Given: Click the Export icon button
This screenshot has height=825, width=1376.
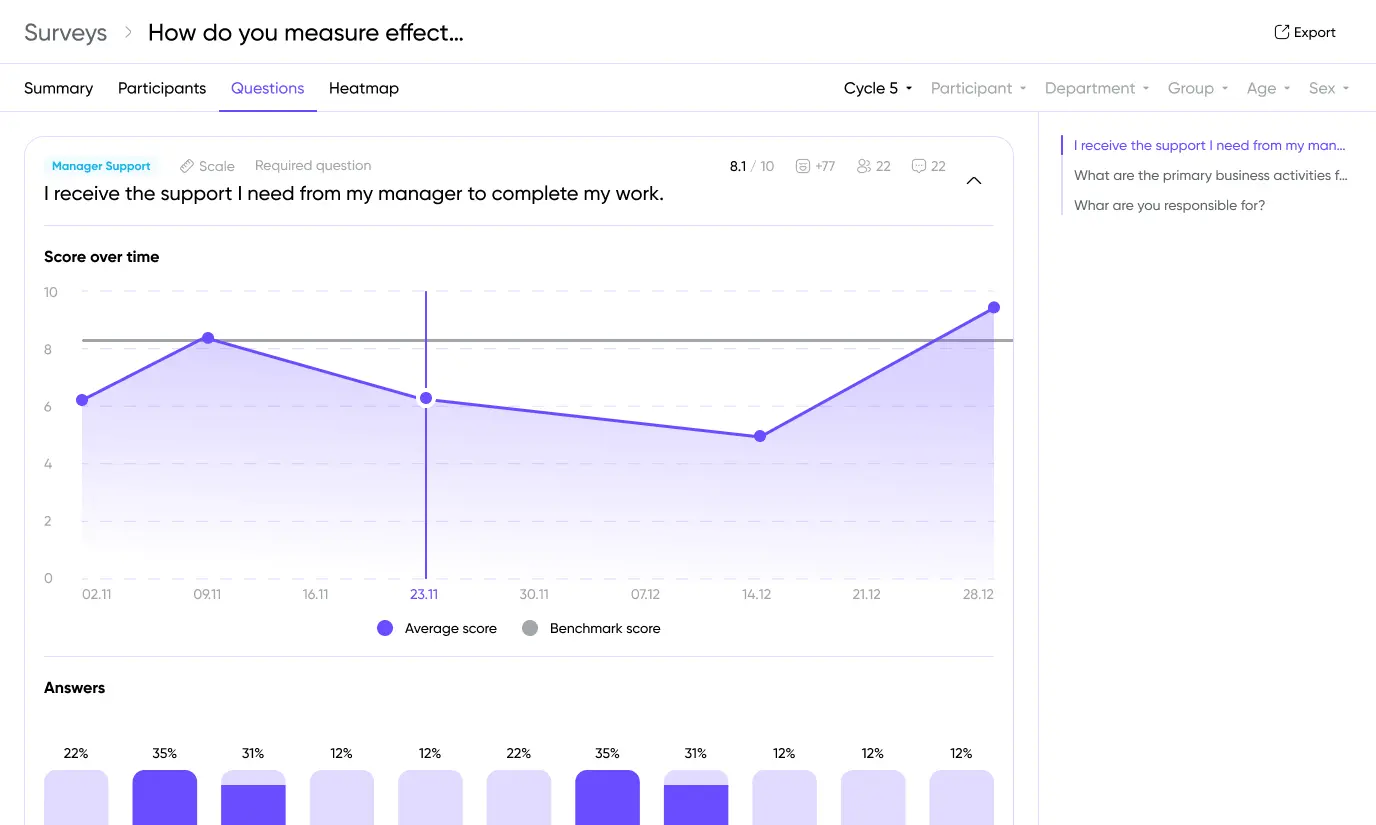Looking at the screenshot, I should (1281, 32).
